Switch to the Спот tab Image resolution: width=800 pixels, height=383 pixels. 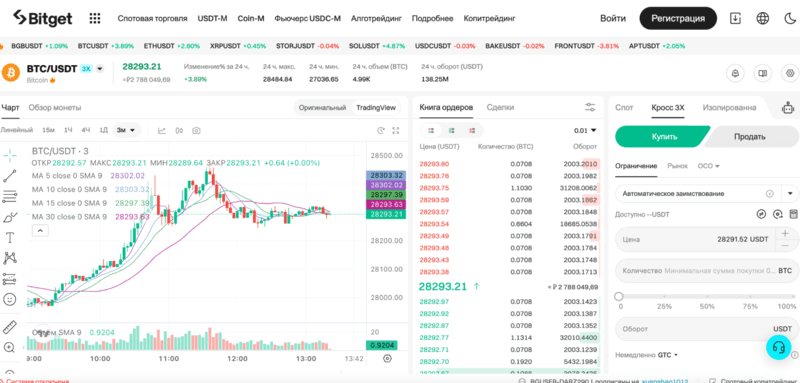point(624,108)
